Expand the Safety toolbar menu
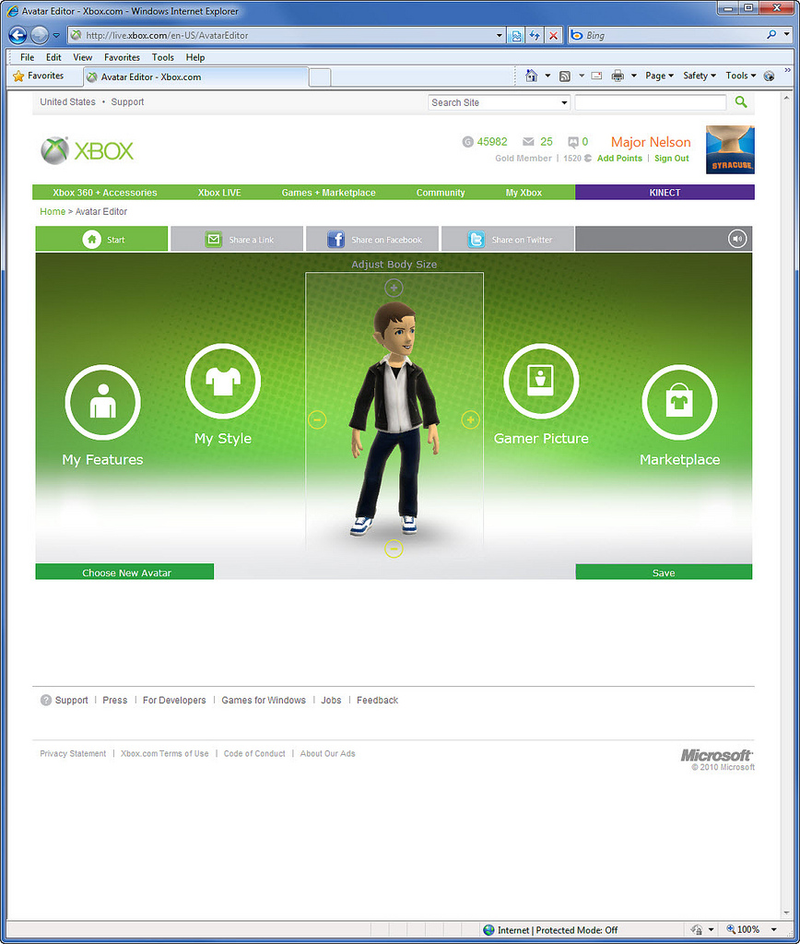Screen dimensions: 800x944 pos(699,76)
